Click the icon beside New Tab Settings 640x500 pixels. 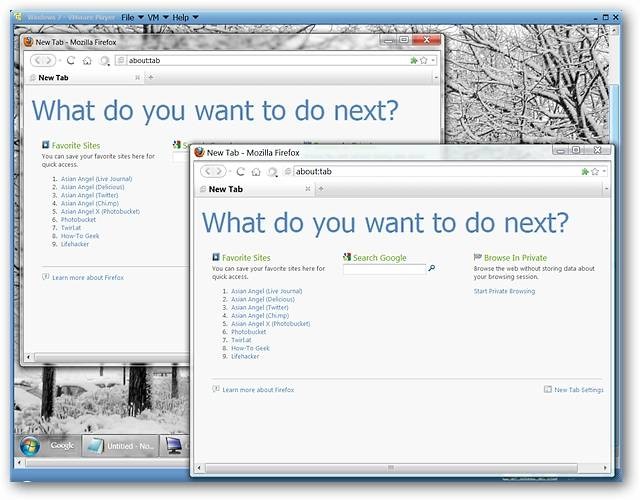(548, 389)
